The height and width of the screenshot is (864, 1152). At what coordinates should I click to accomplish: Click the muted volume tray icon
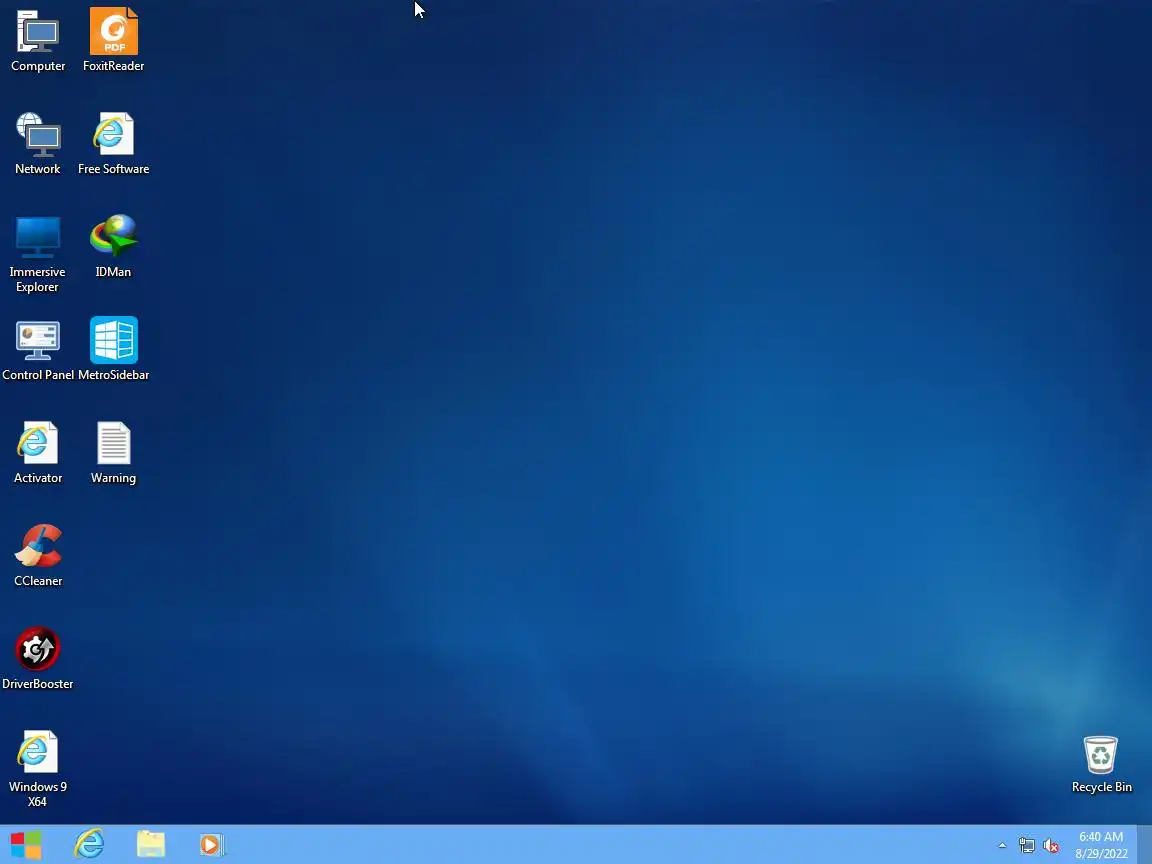click(x=1051, y=846)
